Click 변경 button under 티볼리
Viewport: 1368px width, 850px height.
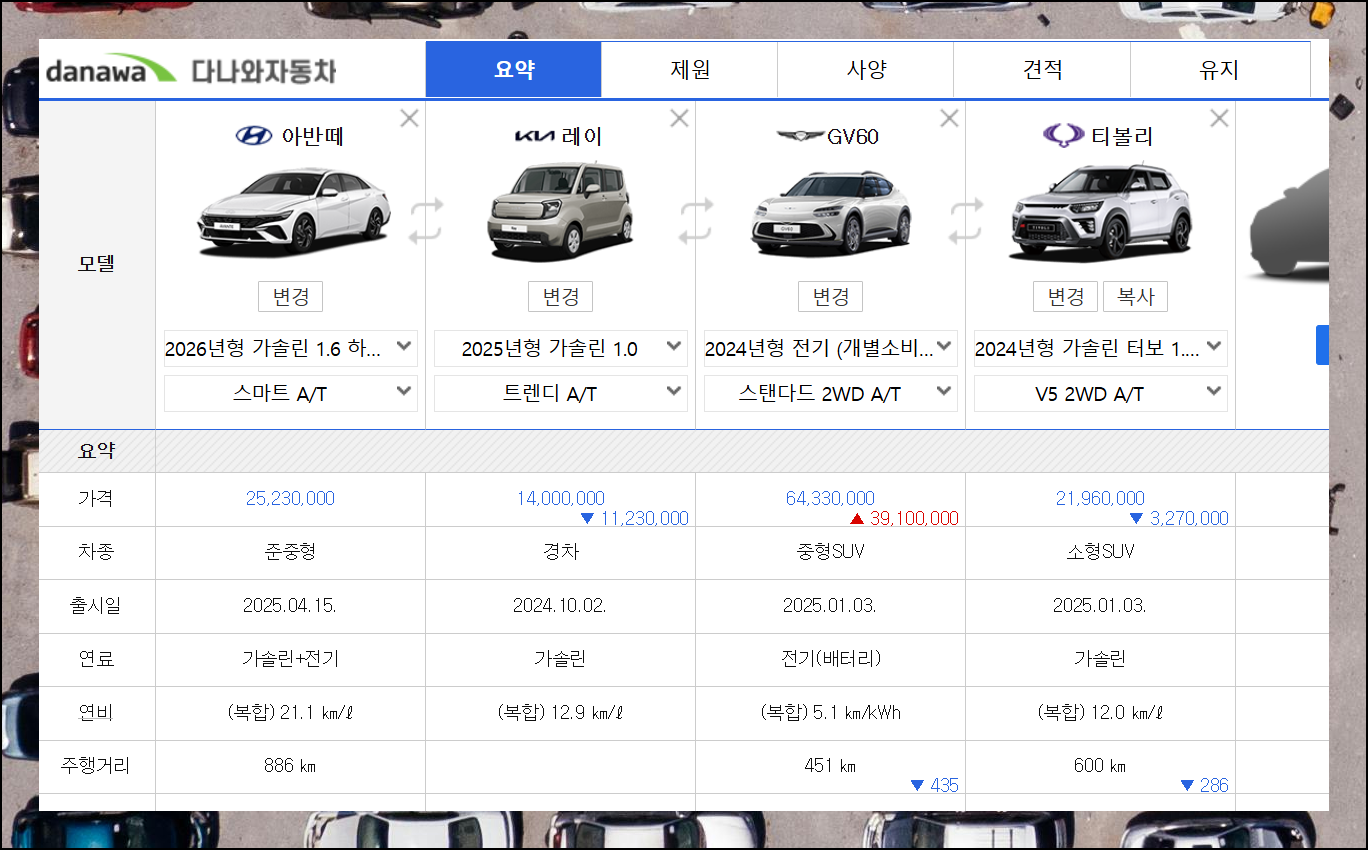click(x=1066, y=297)
